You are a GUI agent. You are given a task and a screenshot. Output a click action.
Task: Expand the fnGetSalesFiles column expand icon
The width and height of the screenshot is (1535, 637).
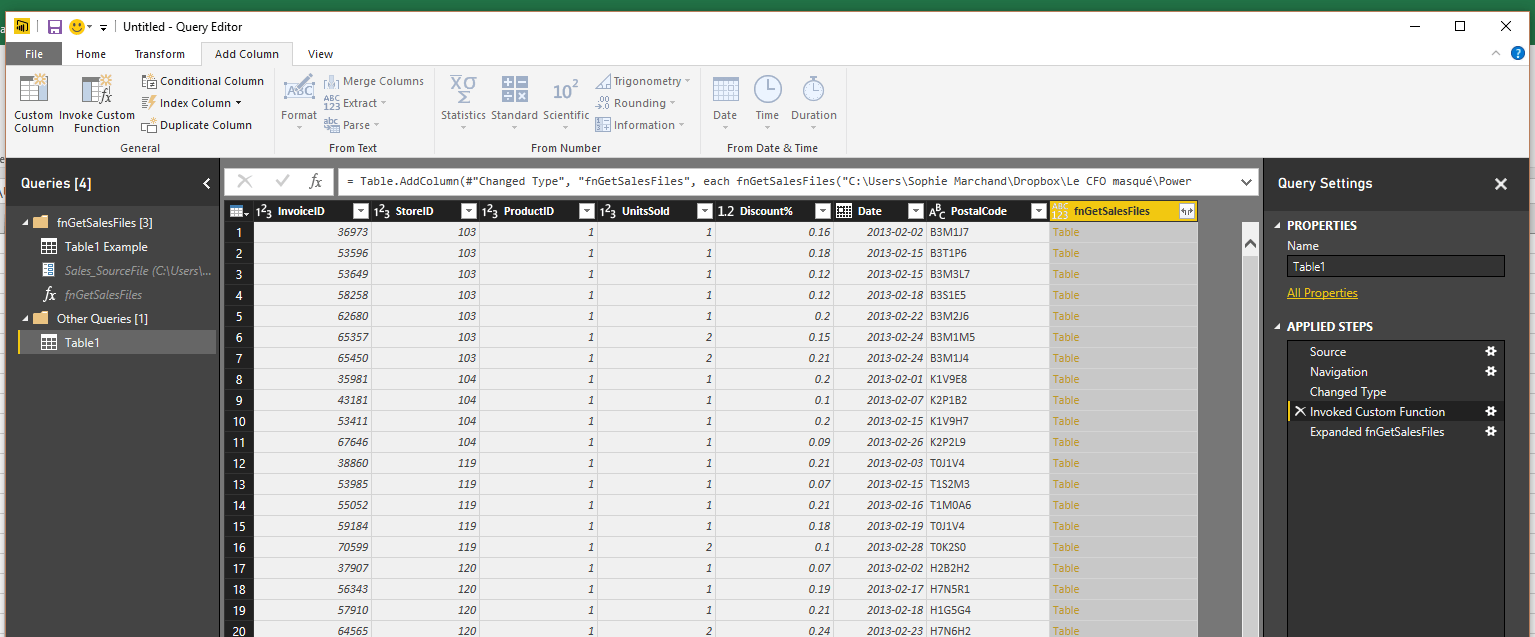(1186, 211)
